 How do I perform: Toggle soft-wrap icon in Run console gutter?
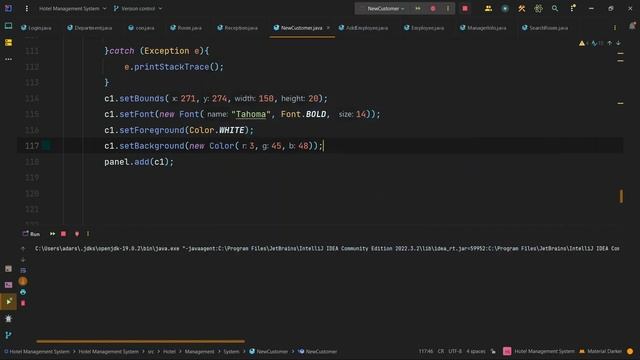click(23, 270)
